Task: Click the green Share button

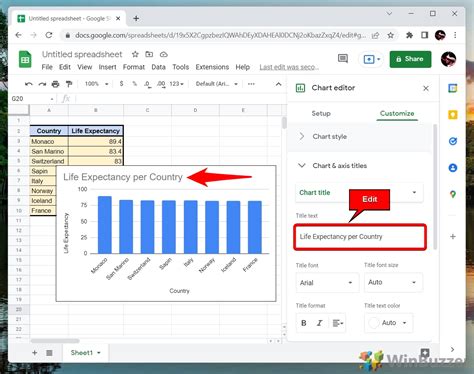Action: [x=410, y=59]
